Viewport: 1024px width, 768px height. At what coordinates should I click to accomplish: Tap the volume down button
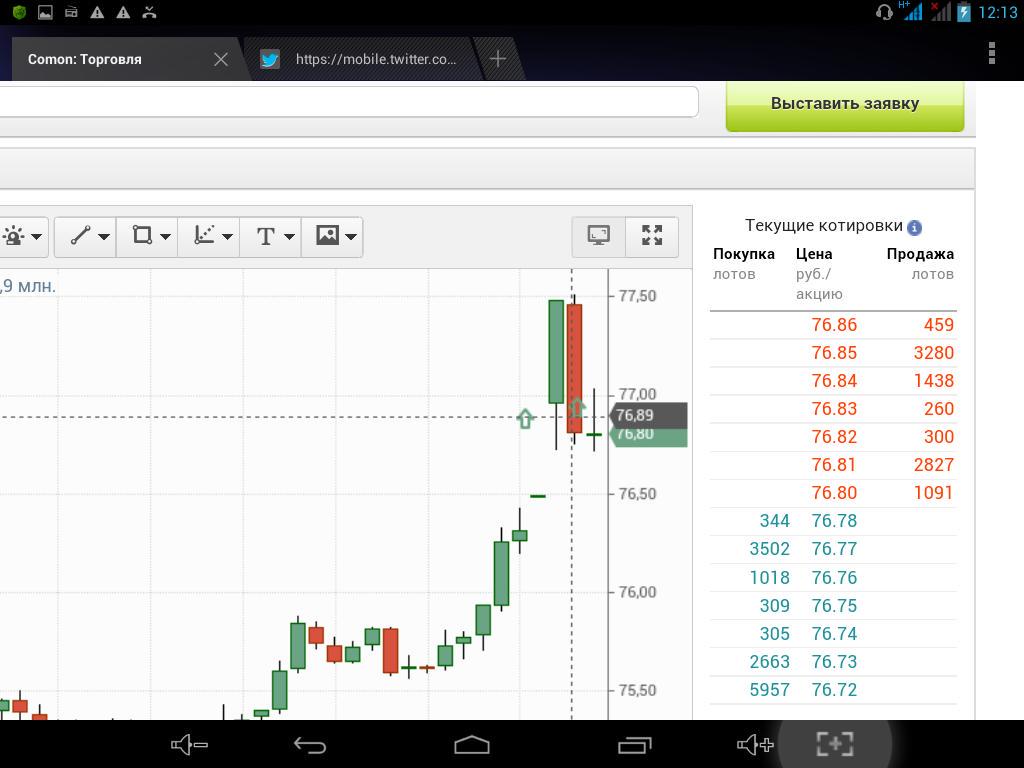point(189,744)
